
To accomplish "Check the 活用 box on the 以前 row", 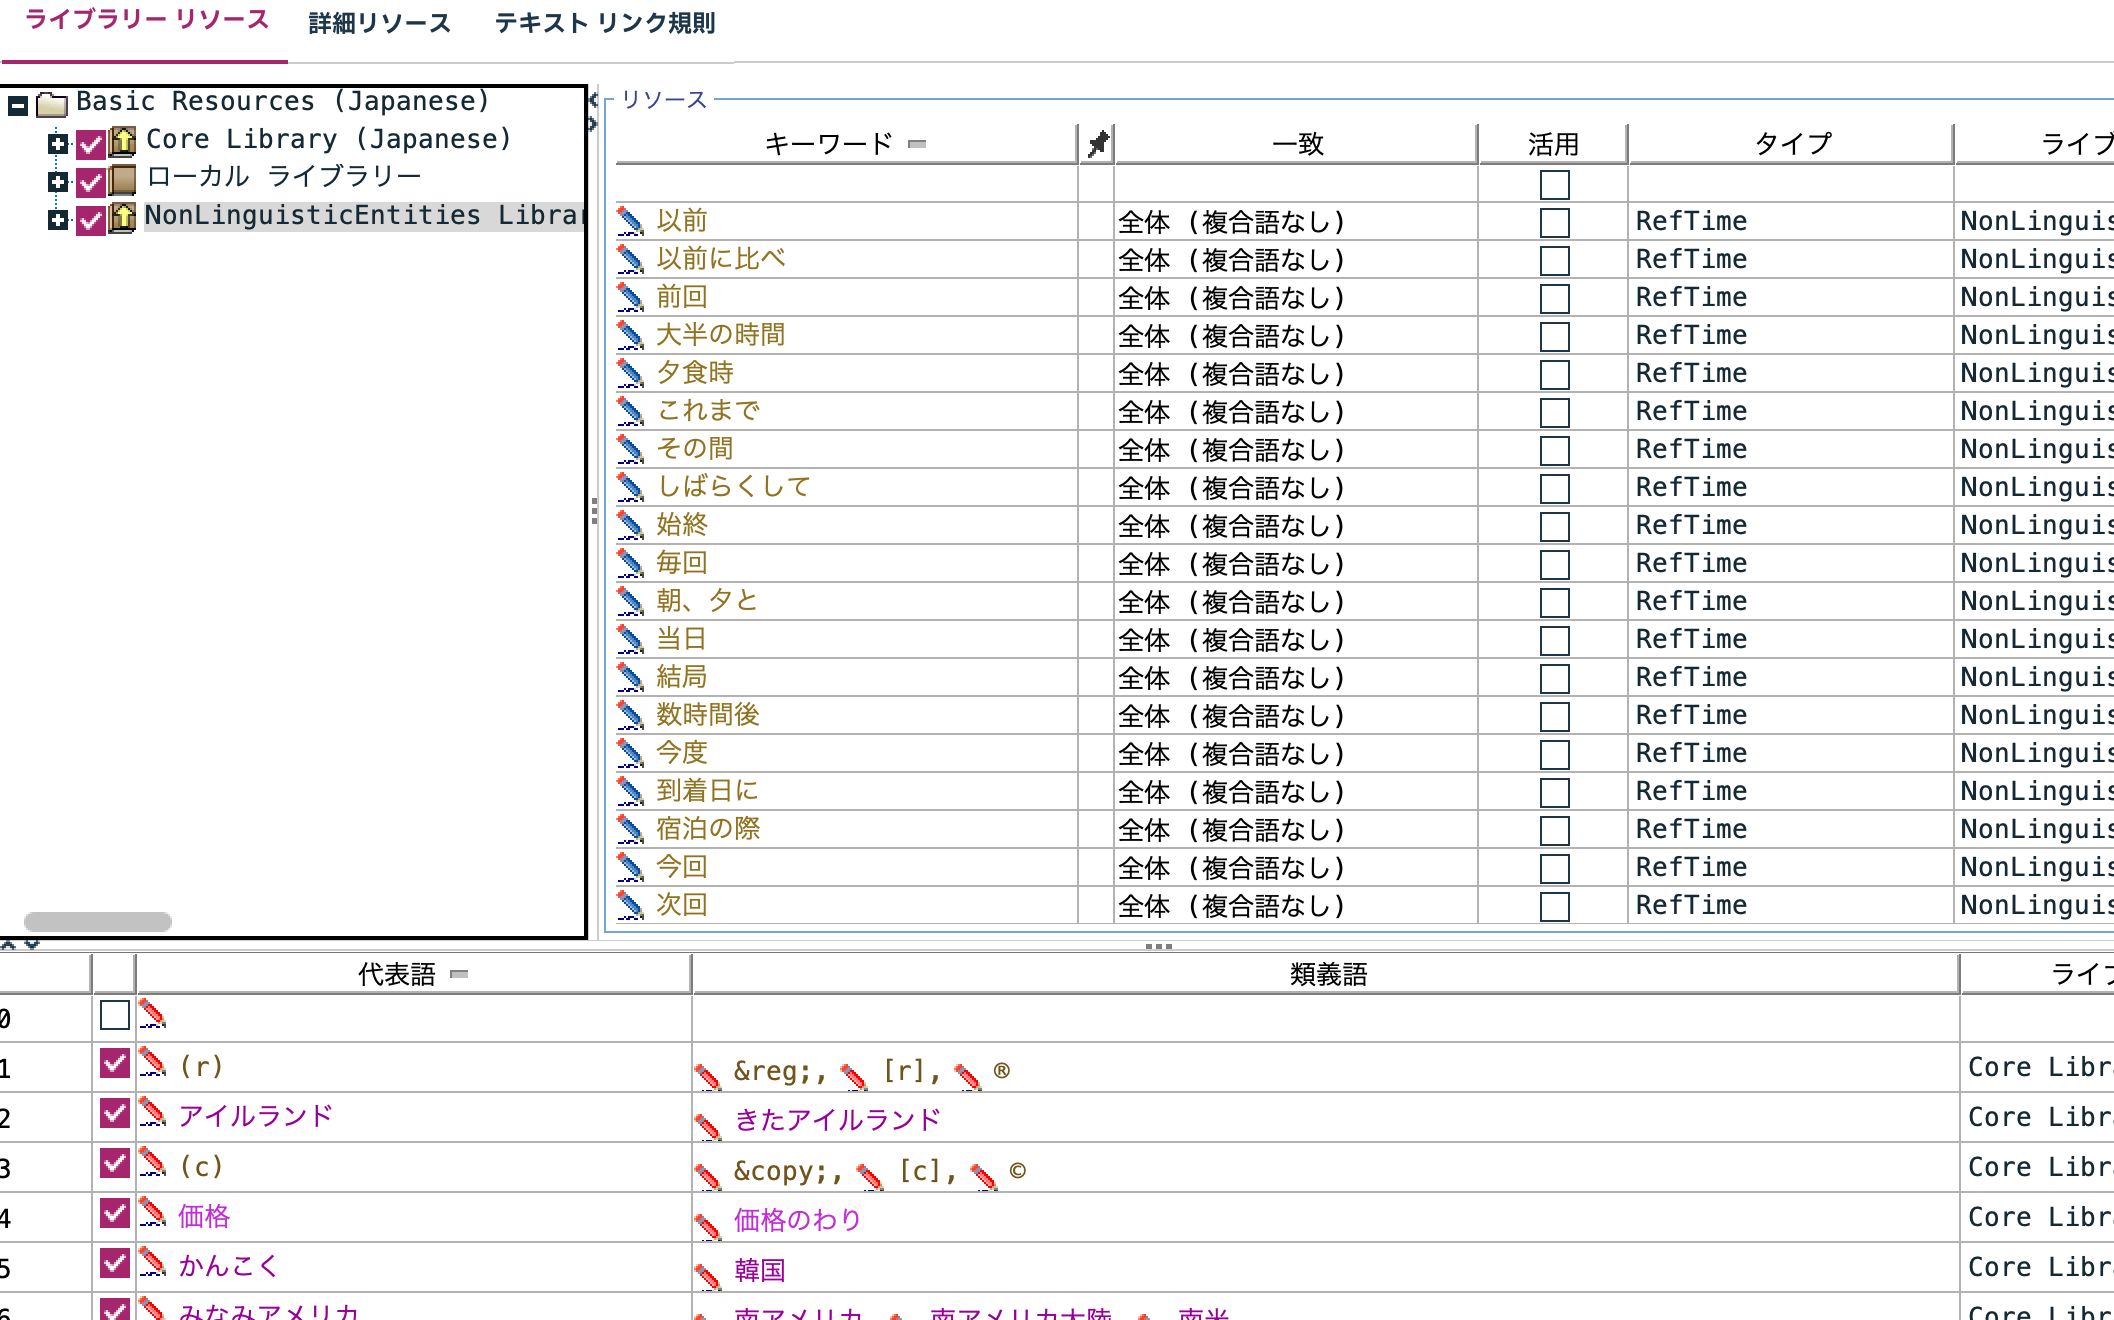I will point(1555,221).
